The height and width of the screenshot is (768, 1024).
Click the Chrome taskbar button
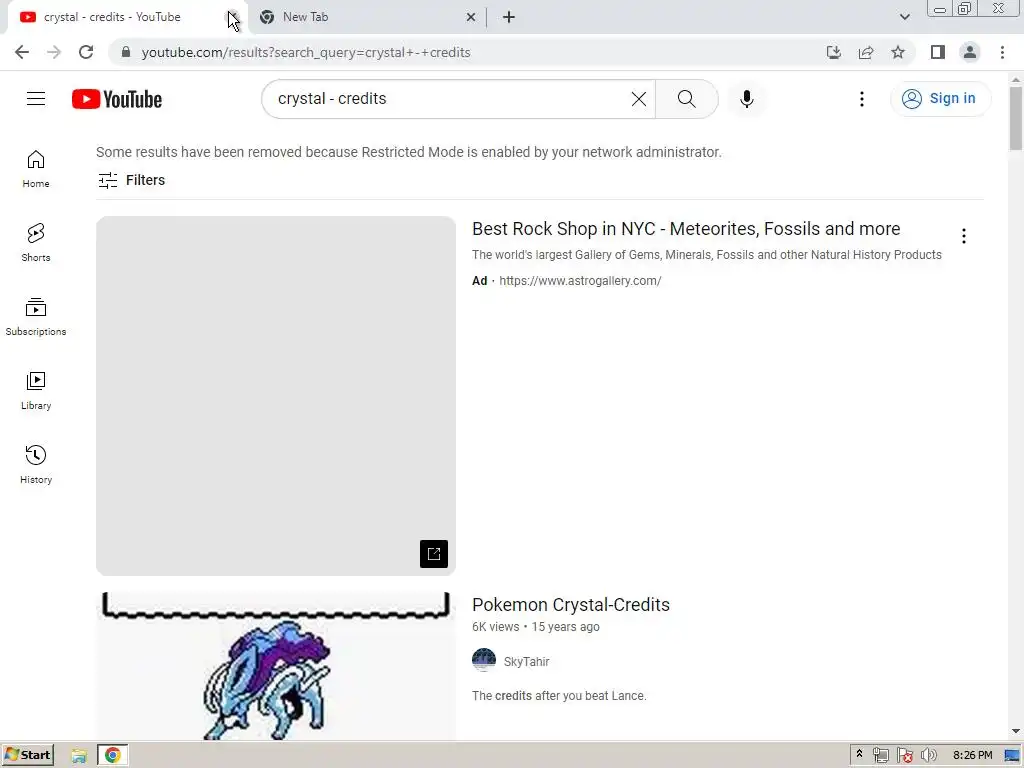click(112, 756)
